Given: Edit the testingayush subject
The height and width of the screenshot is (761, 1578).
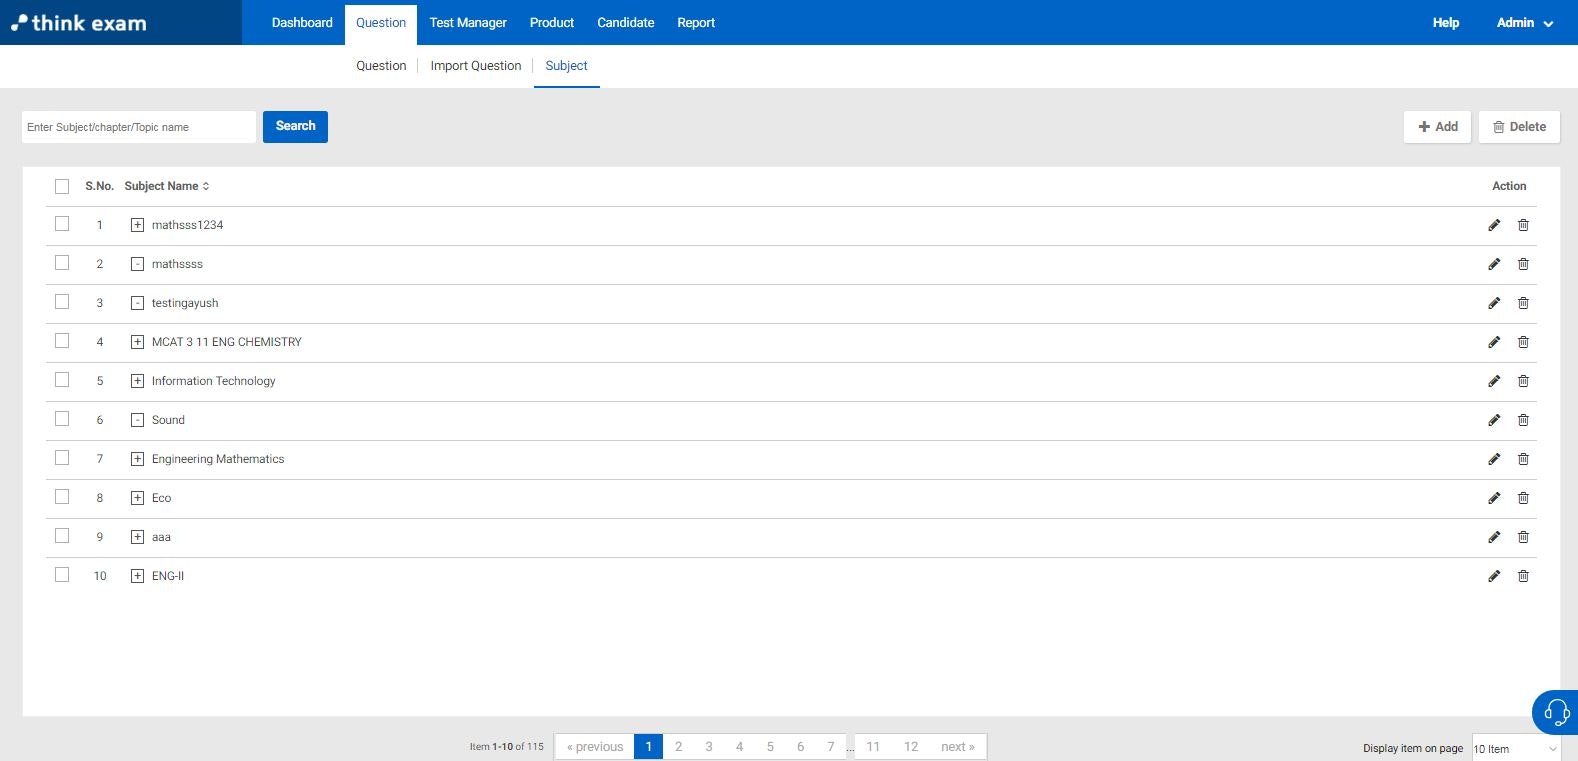Looking at the screenshot, I should pos(1494,303).
